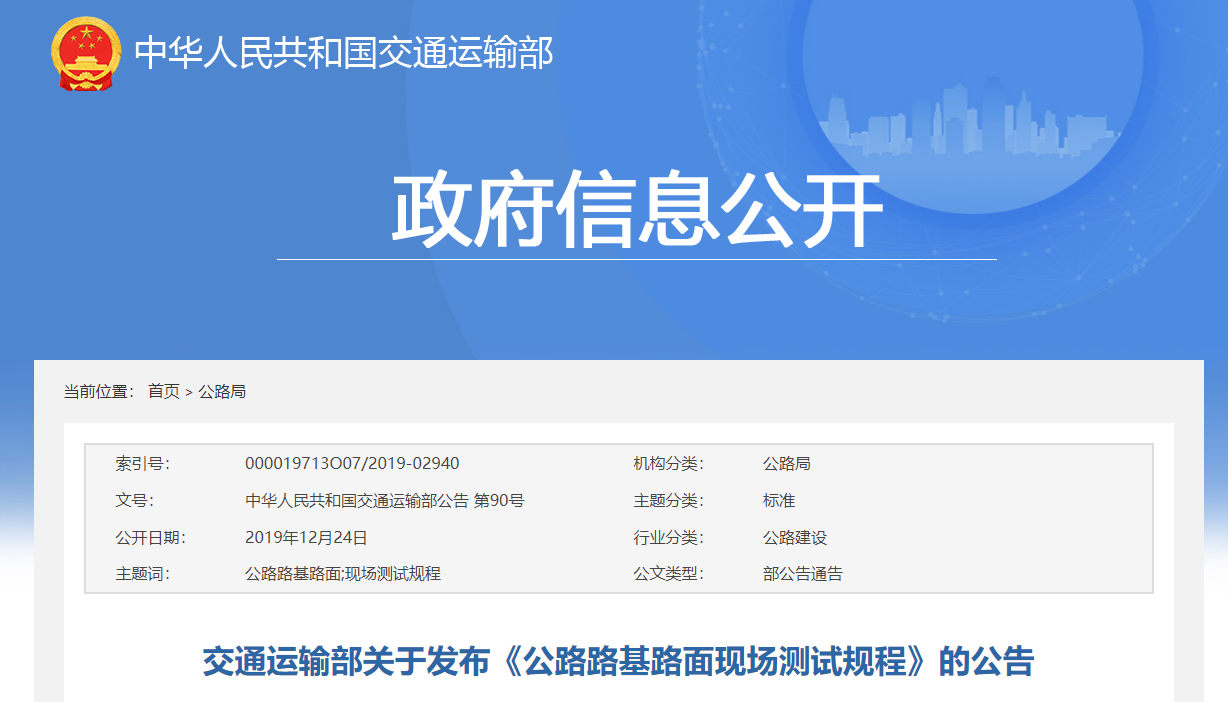Go to 首页 in the breadcrumb
This screenshot has width=1228, height=702.
[164, 391]
